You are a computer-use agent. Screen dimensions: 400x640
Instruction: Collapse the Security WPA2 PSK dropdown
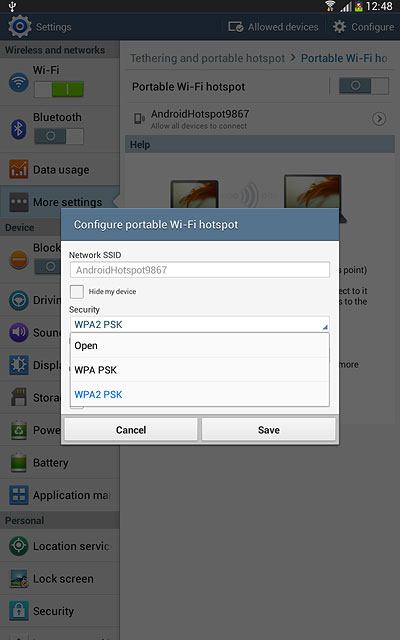200,324
